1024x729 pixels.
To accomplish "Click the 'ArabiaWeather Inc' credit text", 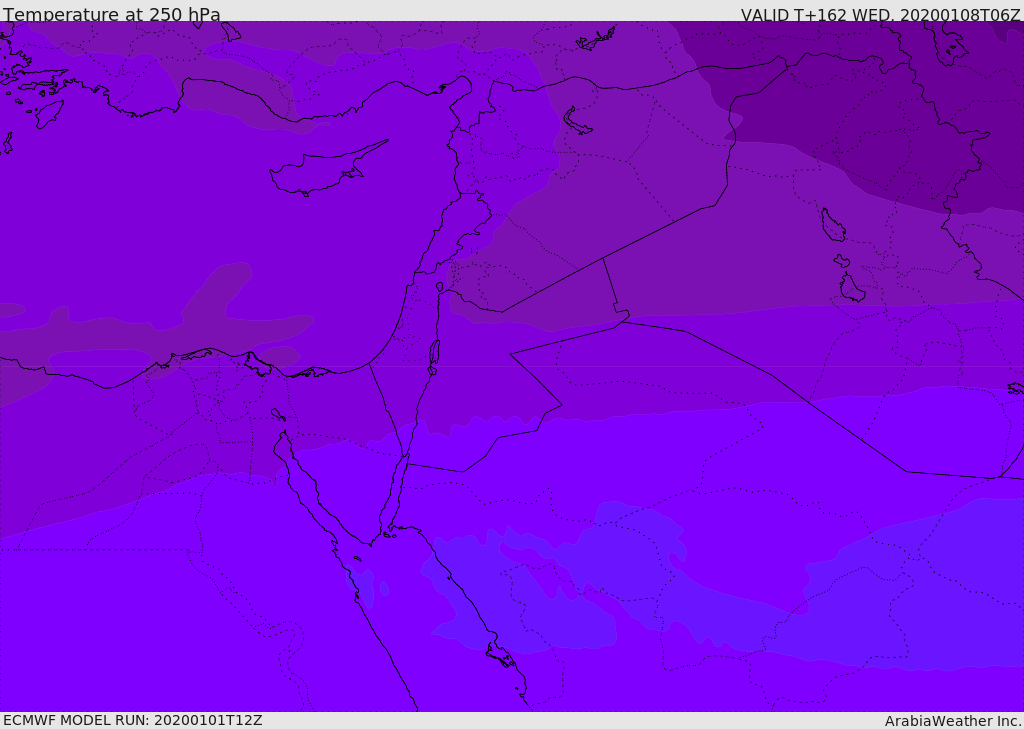I will click(x=952, y=721).
